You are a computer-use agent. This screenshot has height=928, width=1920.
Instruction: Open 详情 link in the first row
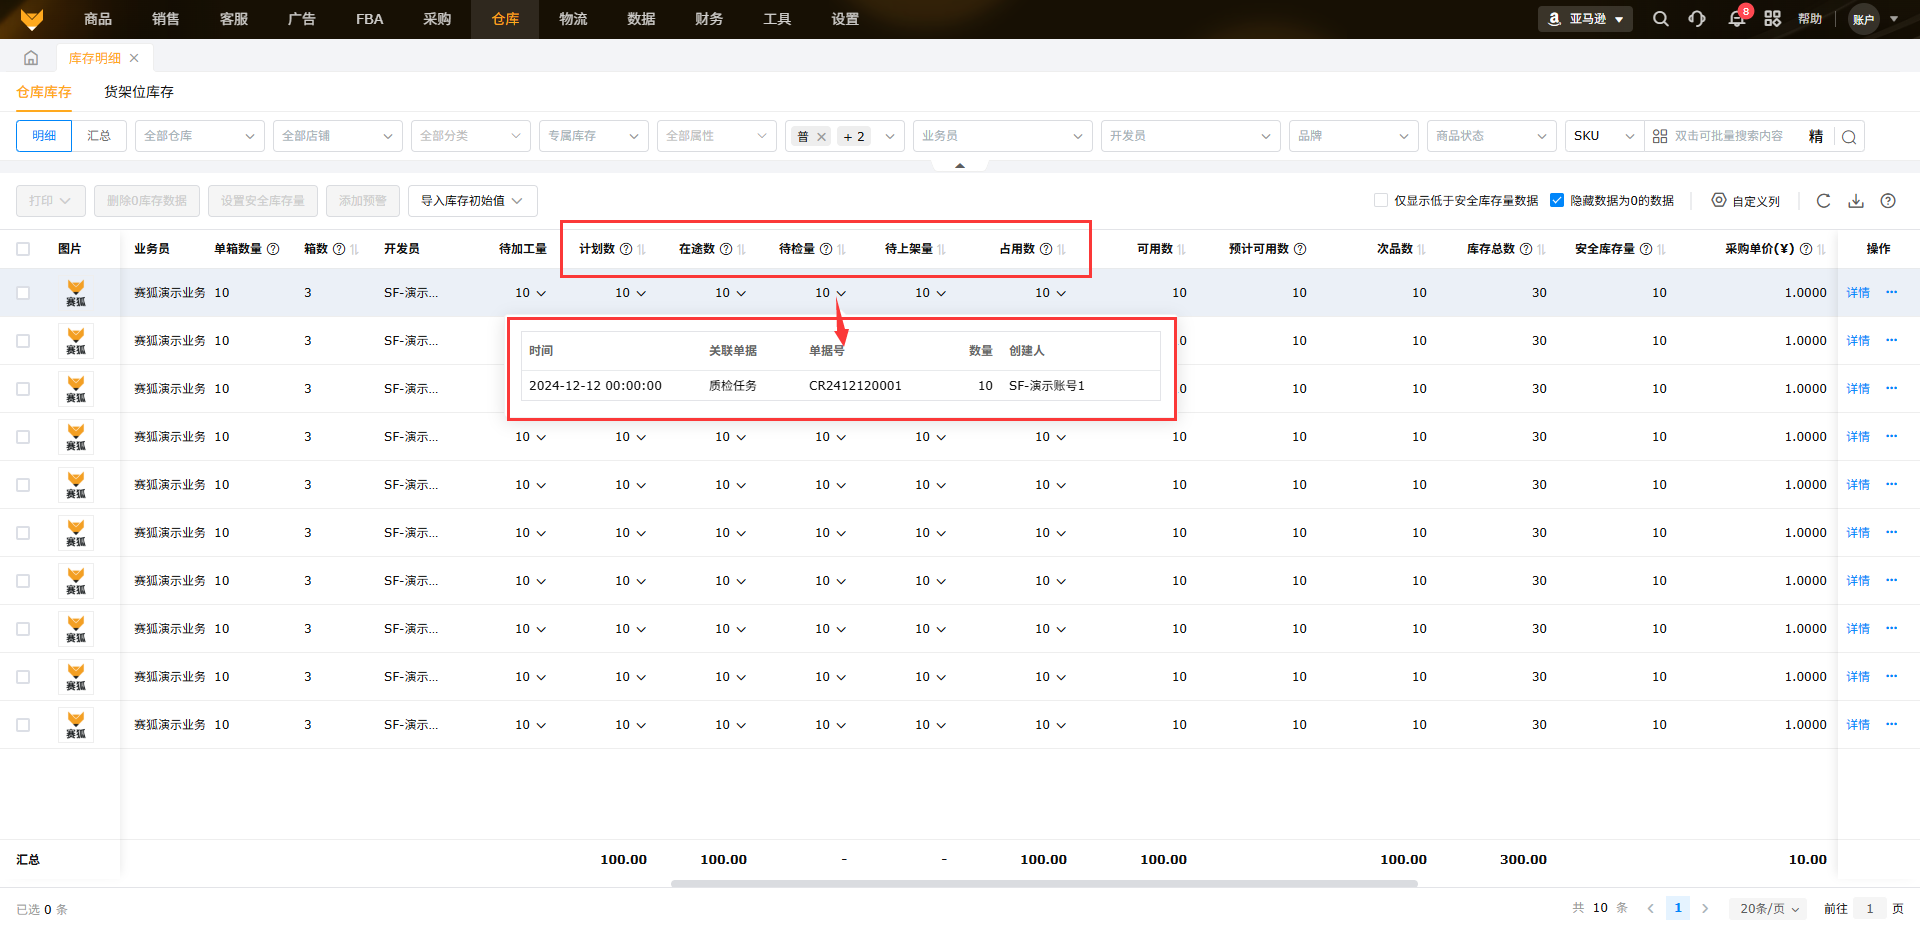click(1858, 293)
